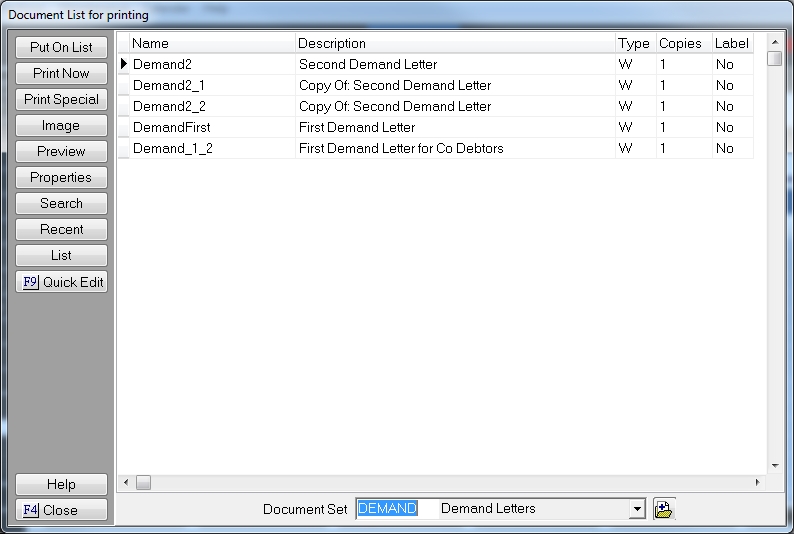Click the F9 Quick Edit button
This screenshot has height=534, width=794.
click(61, 282)
